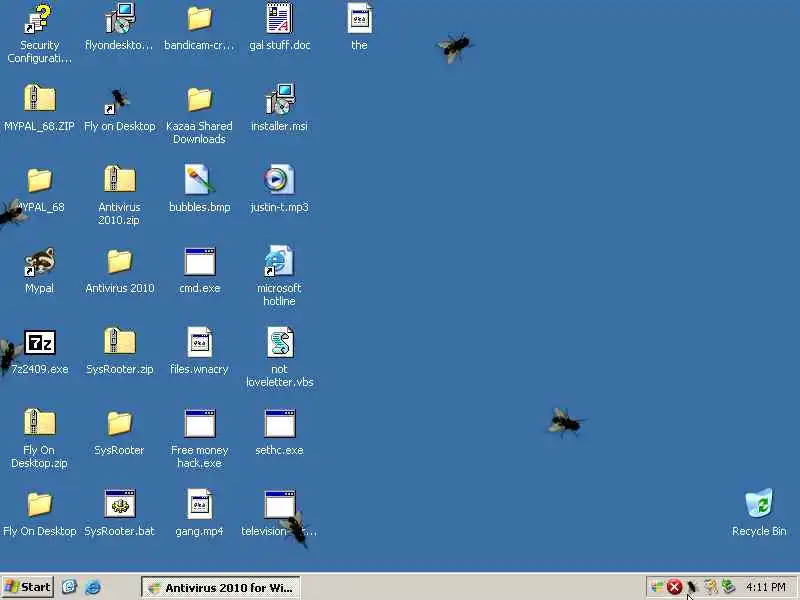Click the red X security alert tray icon
This screenshot has height=600, width=800.
click(674, 587)
